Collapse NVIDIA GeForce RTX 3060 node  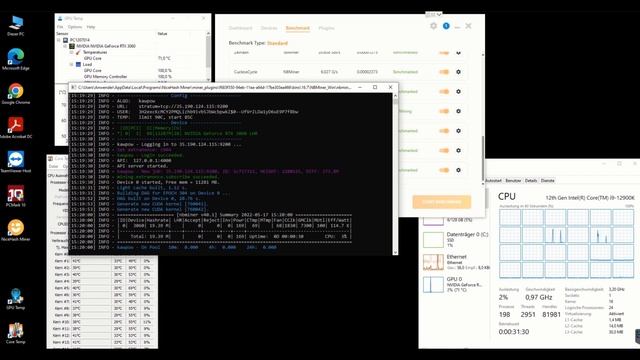click(x=65, y=46)
